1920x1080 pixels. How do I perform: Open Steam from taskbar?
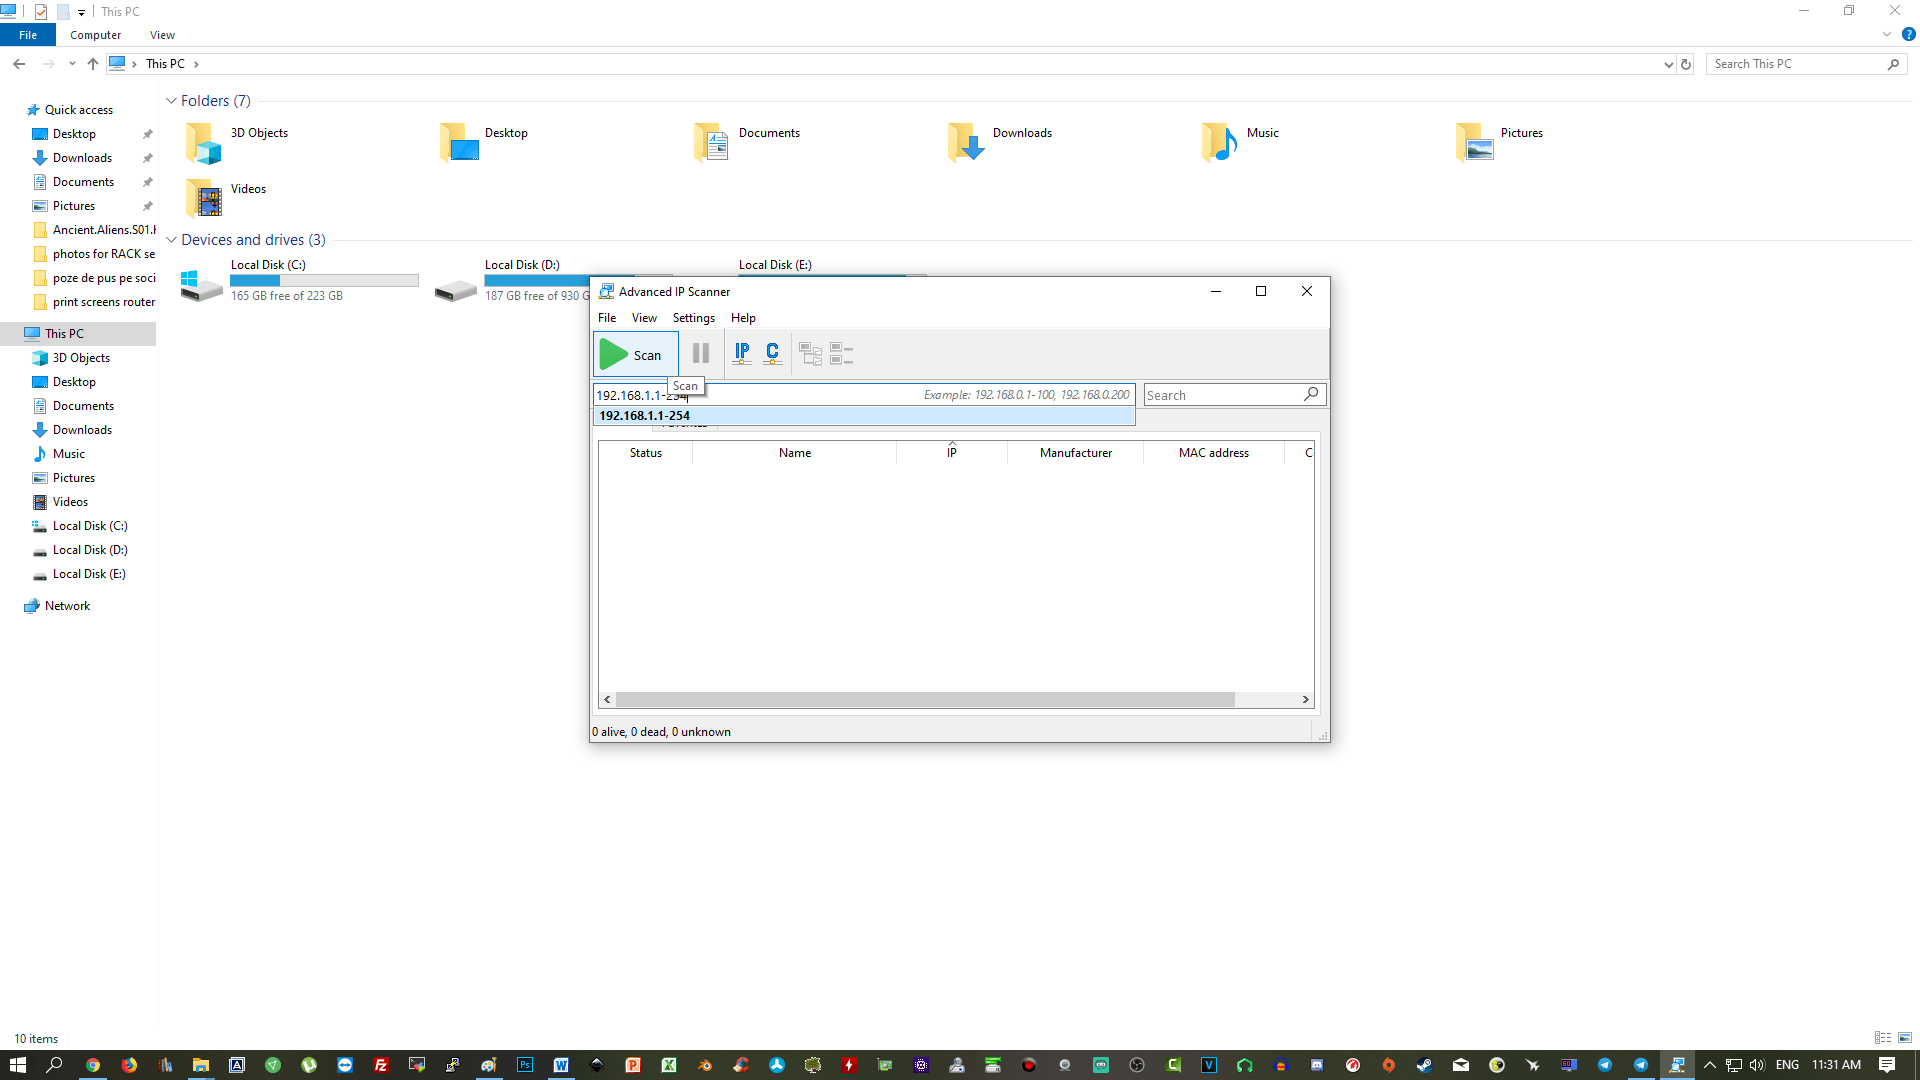point(1425,1065)
